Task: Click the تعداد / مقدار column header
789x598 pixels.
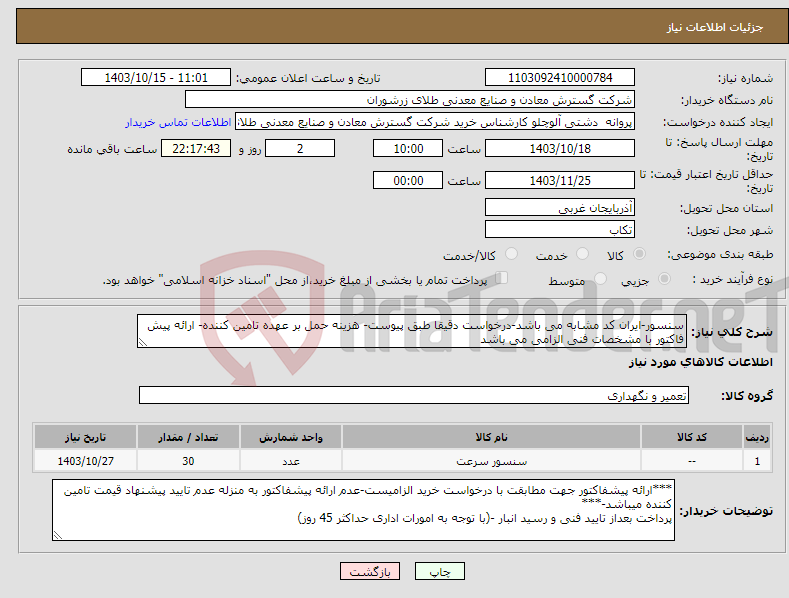Action: pos(188,437)
